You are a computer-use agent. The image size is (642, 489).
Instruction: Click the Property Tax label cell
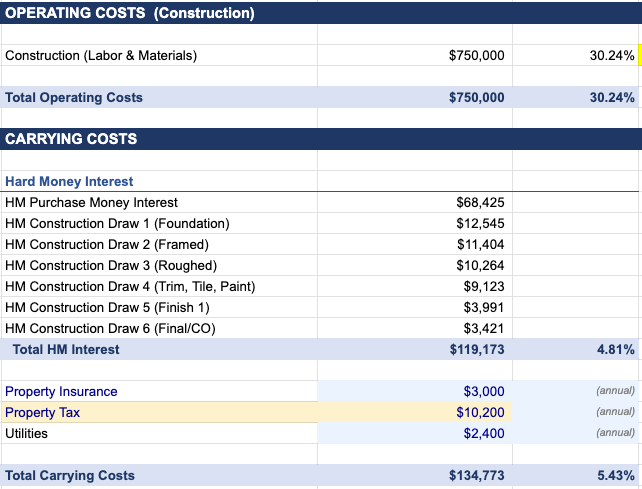click(x=159, y=412)
